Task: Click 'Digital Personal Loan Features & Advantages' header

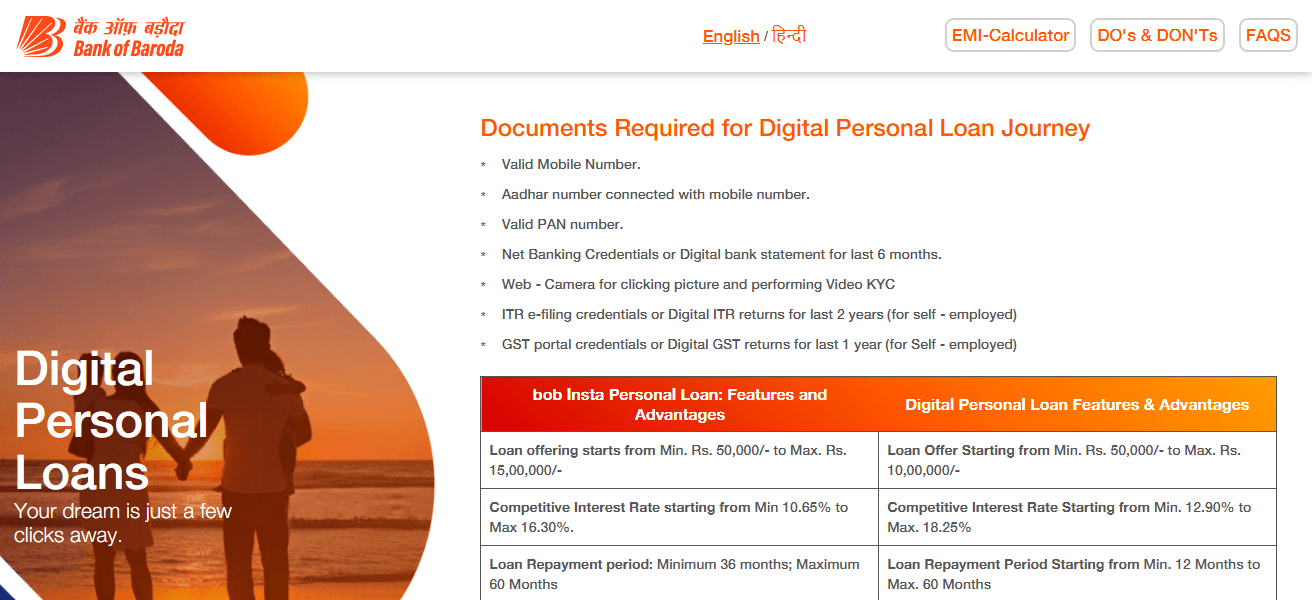Action: coord(1077,404)
